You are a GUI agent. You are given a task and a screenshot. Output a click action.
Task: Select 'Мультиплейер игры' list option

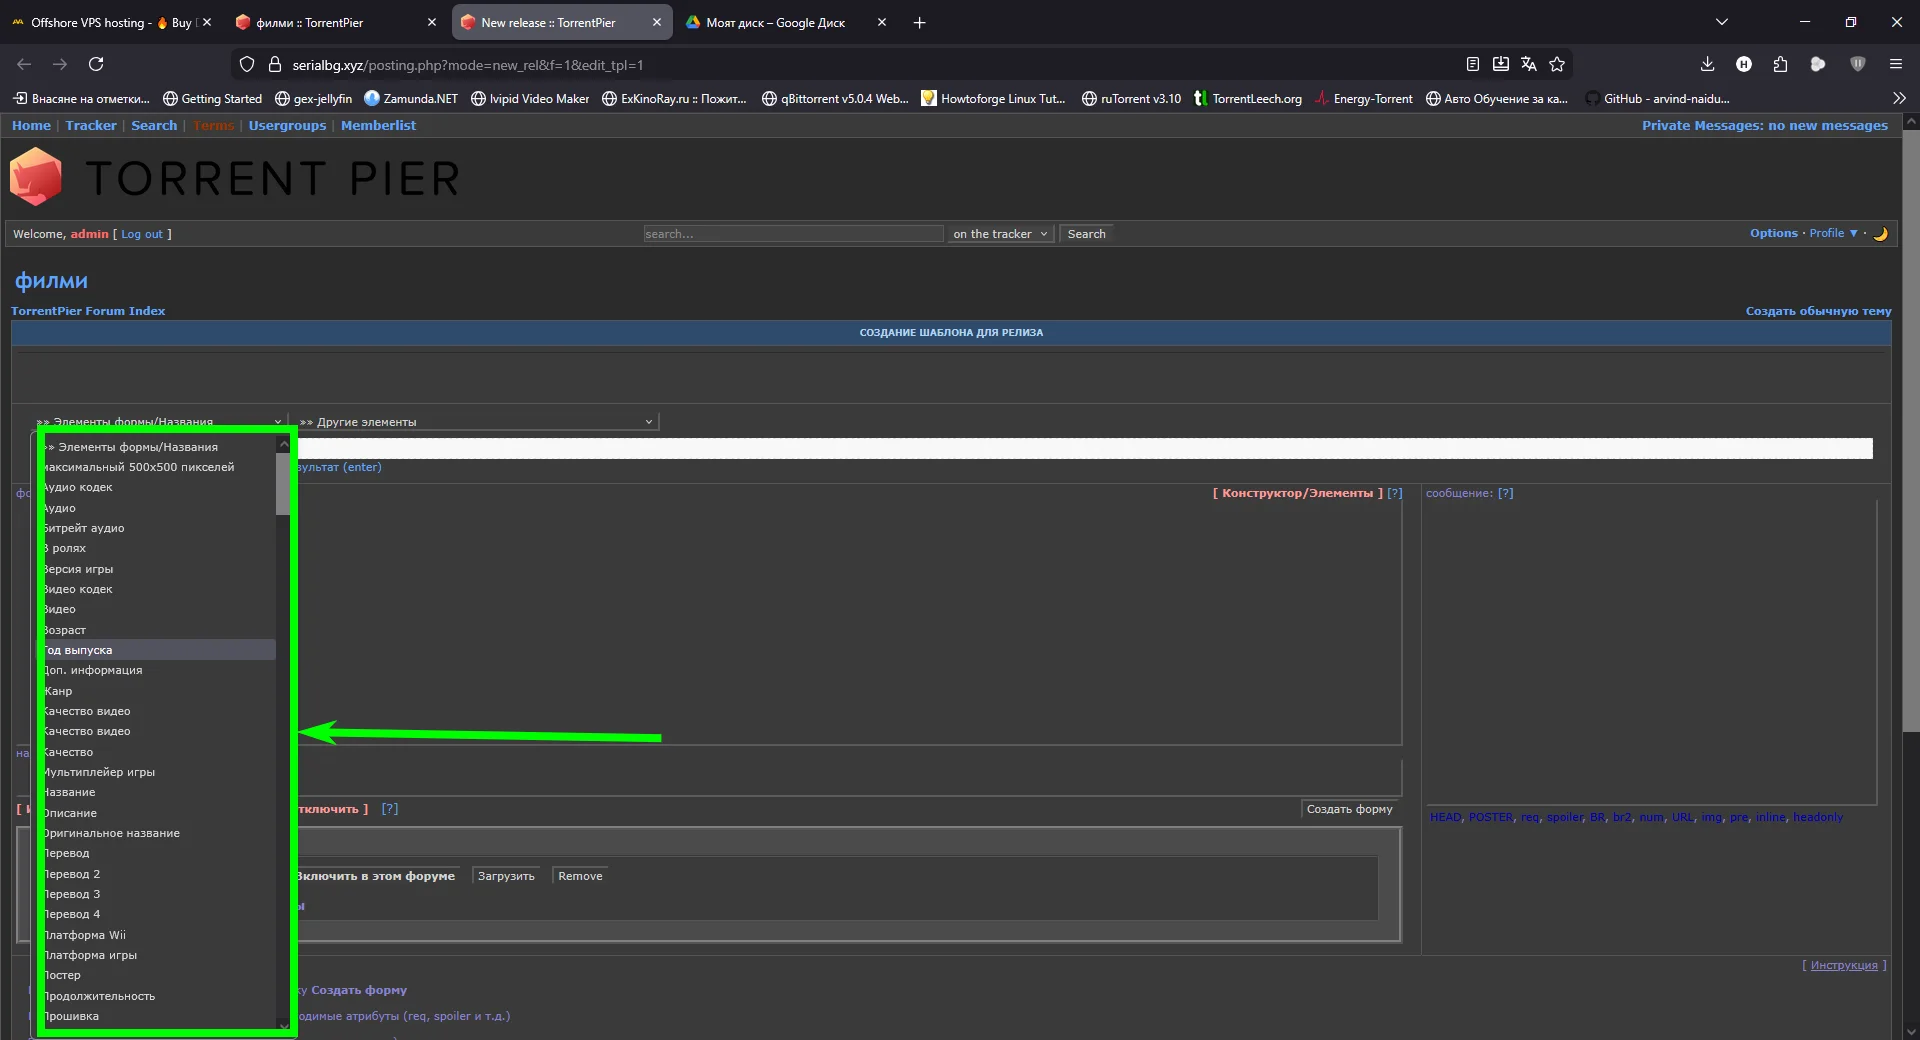pyautogui.click(x=158, y=772)
